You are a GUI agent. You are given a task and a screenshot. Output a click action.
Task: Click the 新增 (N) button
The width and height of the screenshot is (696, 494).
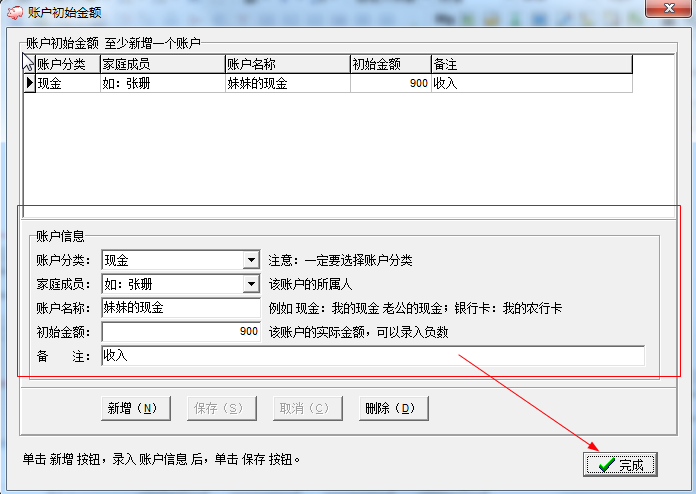[136, 408]
